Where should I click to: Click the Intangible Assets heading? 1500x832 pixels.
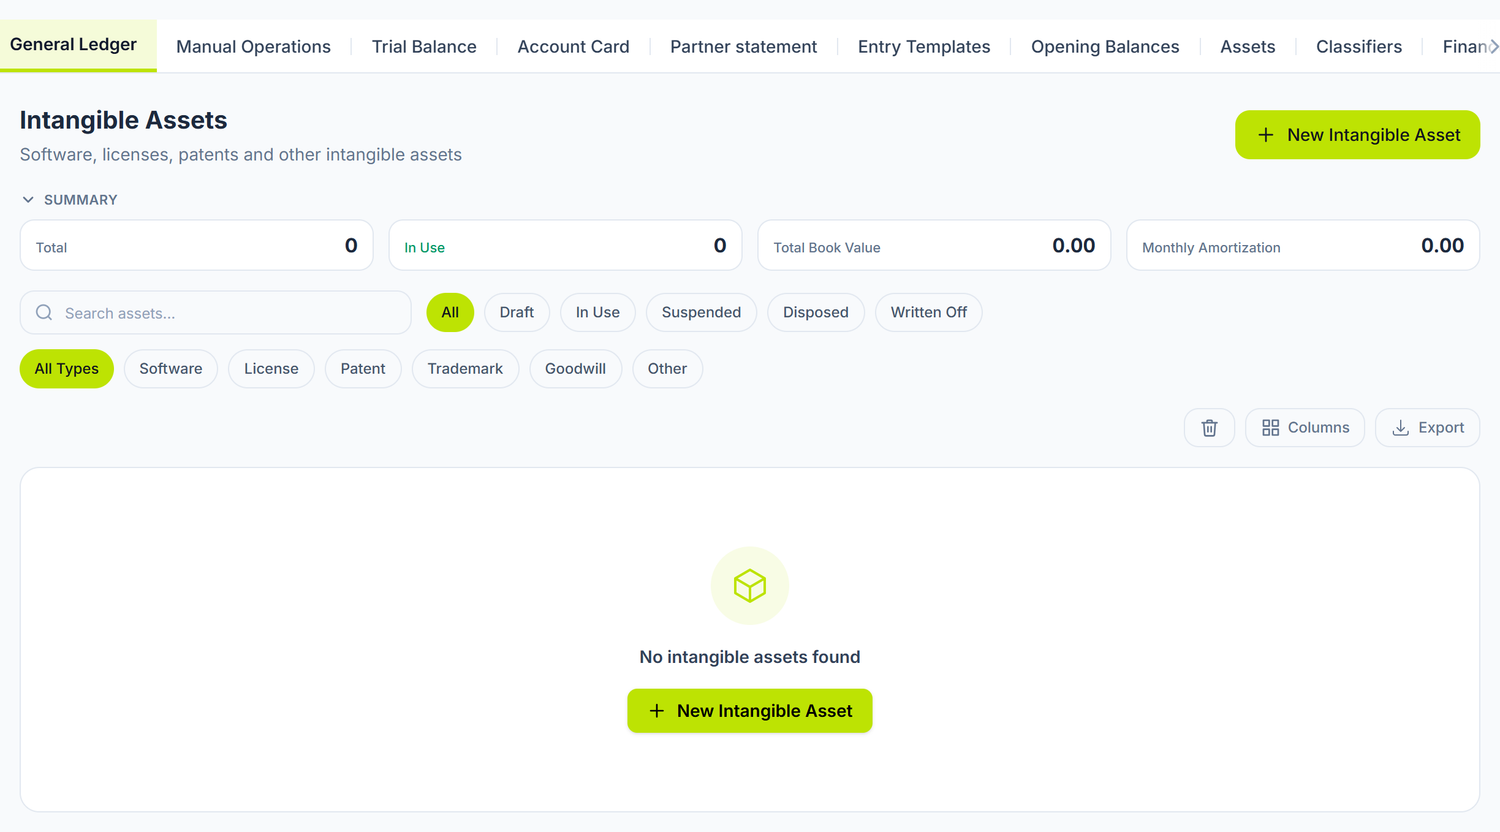(124, 121)
